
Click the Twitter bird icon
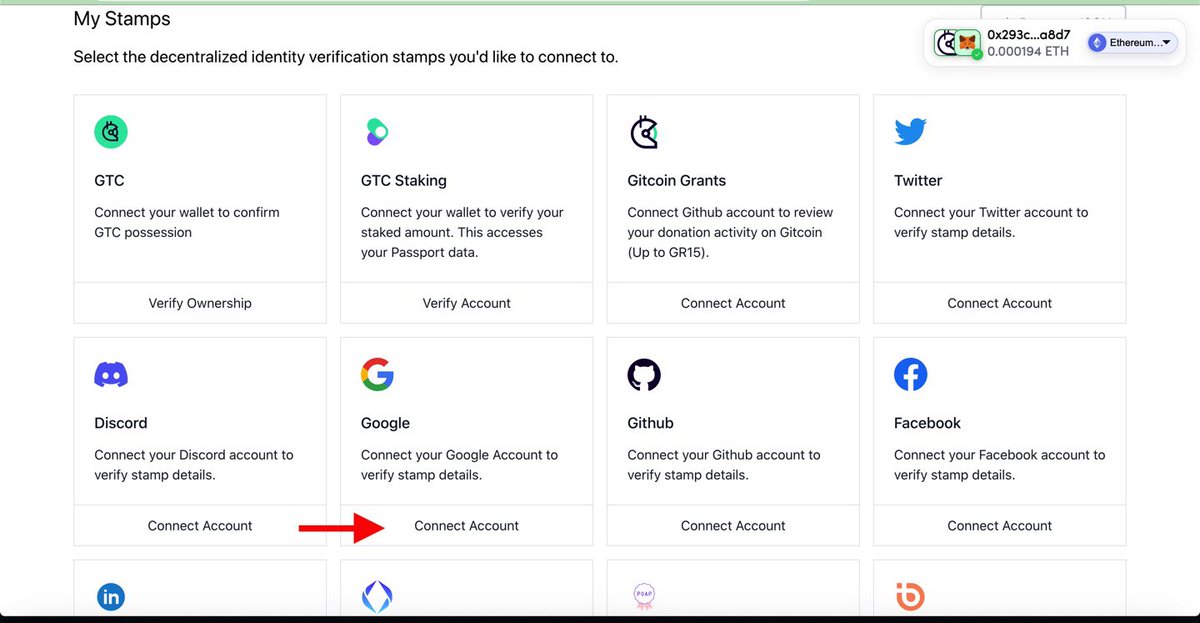pyautogui.click(x=911, y=132)
